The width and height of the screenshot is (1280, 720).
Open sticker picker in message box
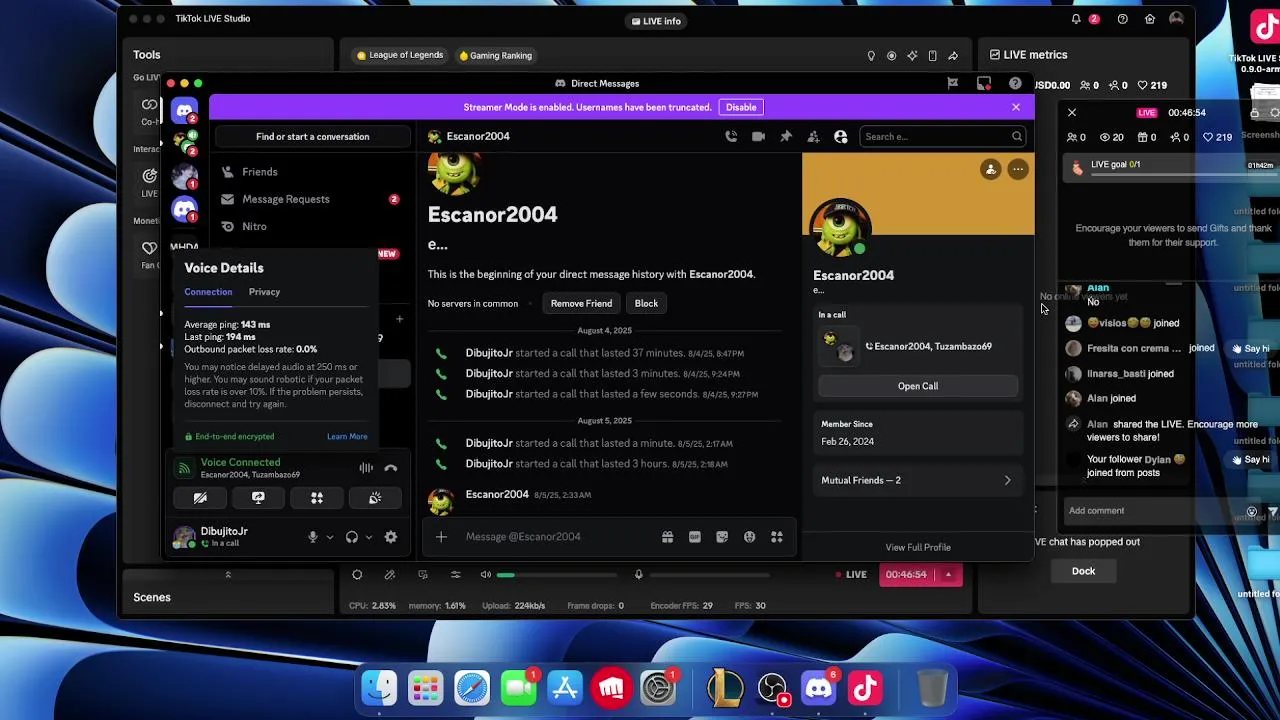(x=722, y=537)
